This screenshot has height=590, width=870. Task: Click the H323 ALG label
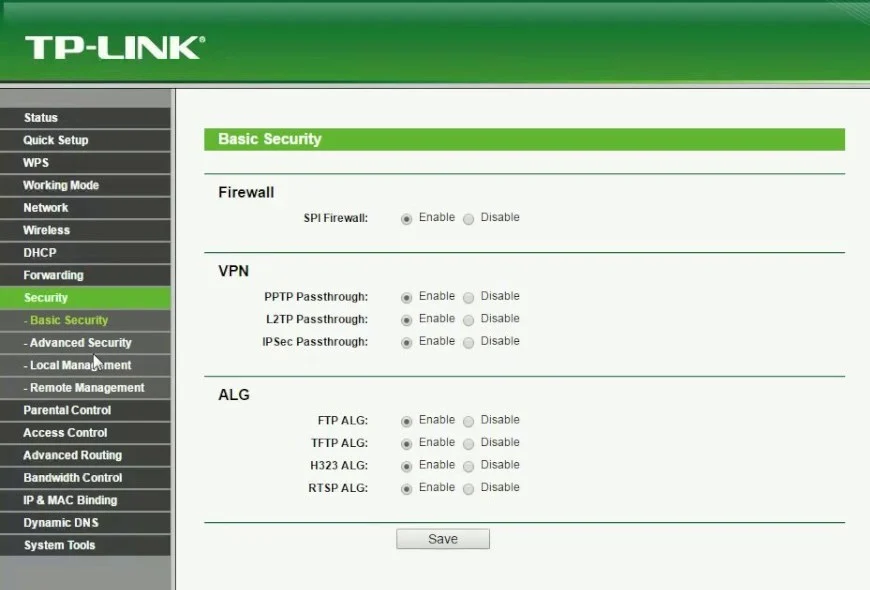pos(339,466)
